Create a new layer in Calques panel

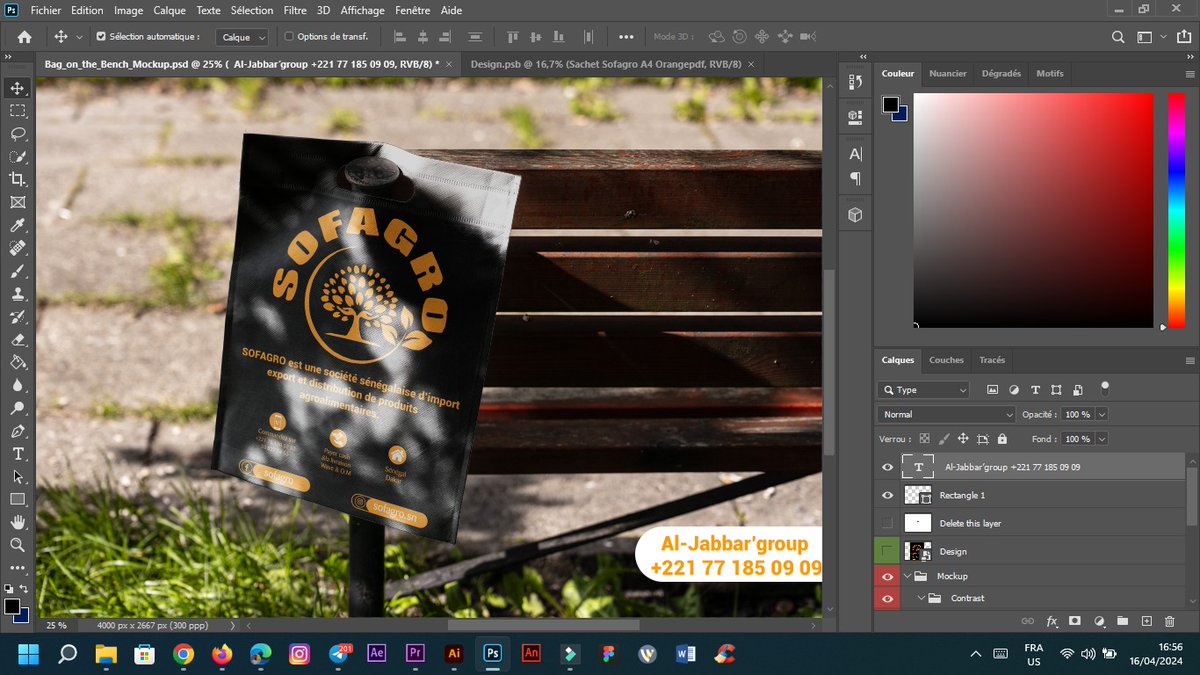coord(1147,621)
